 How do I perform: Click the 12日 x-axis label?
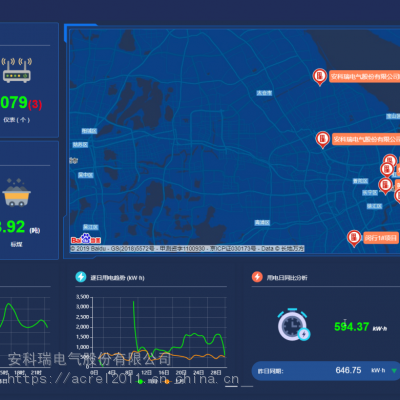tap(146, 372)
